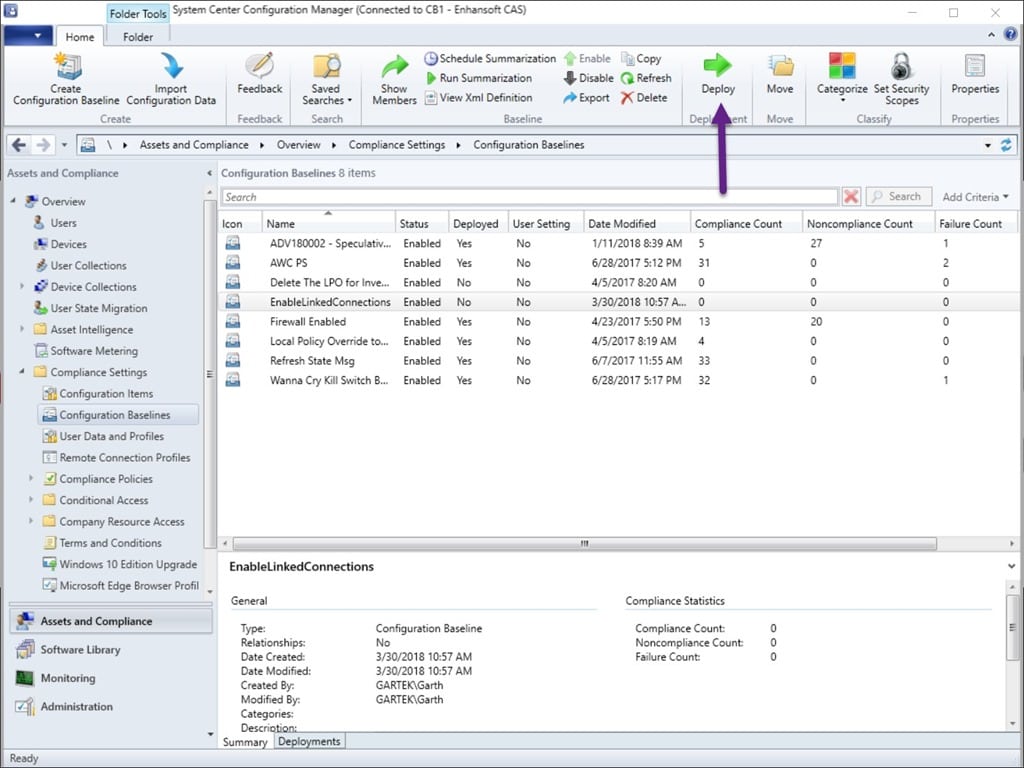Click the ribbon help question icon
Screen dimensions: 1024x768
pyautogui.click(x=1010, y=34)
